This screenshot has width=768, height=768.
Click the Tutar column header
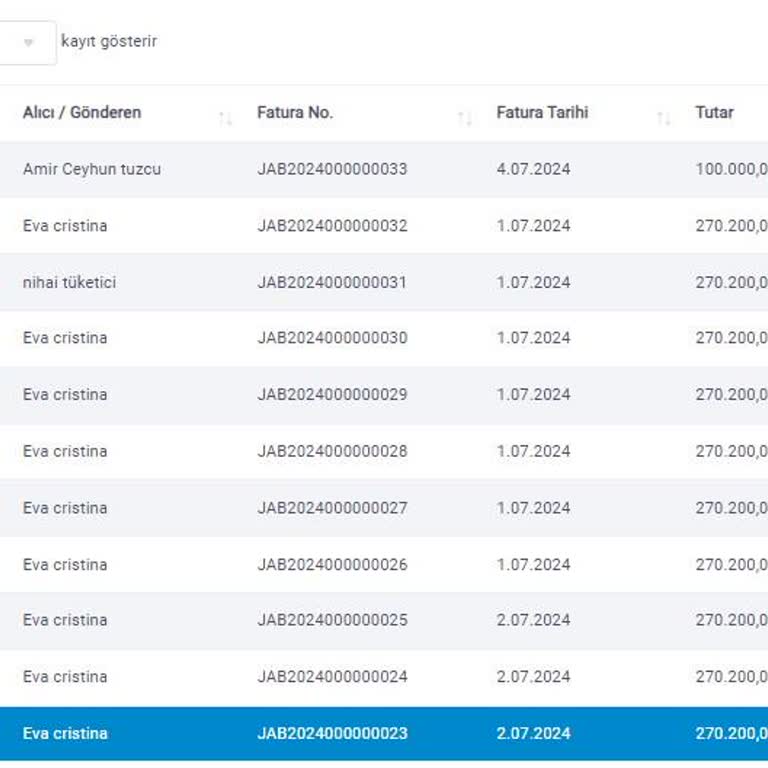714,113
